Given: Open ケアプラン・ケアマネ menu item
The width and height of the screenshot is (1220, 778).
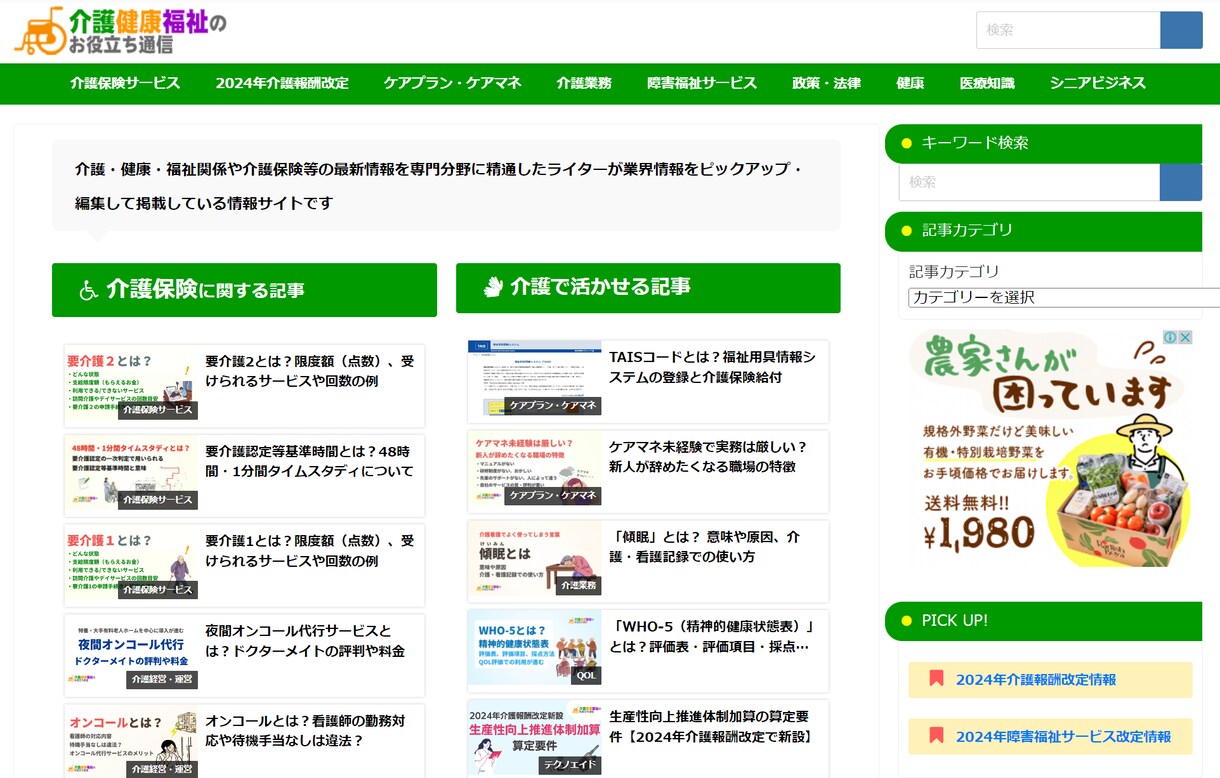Looking at the screenshot, I should 453,83.
